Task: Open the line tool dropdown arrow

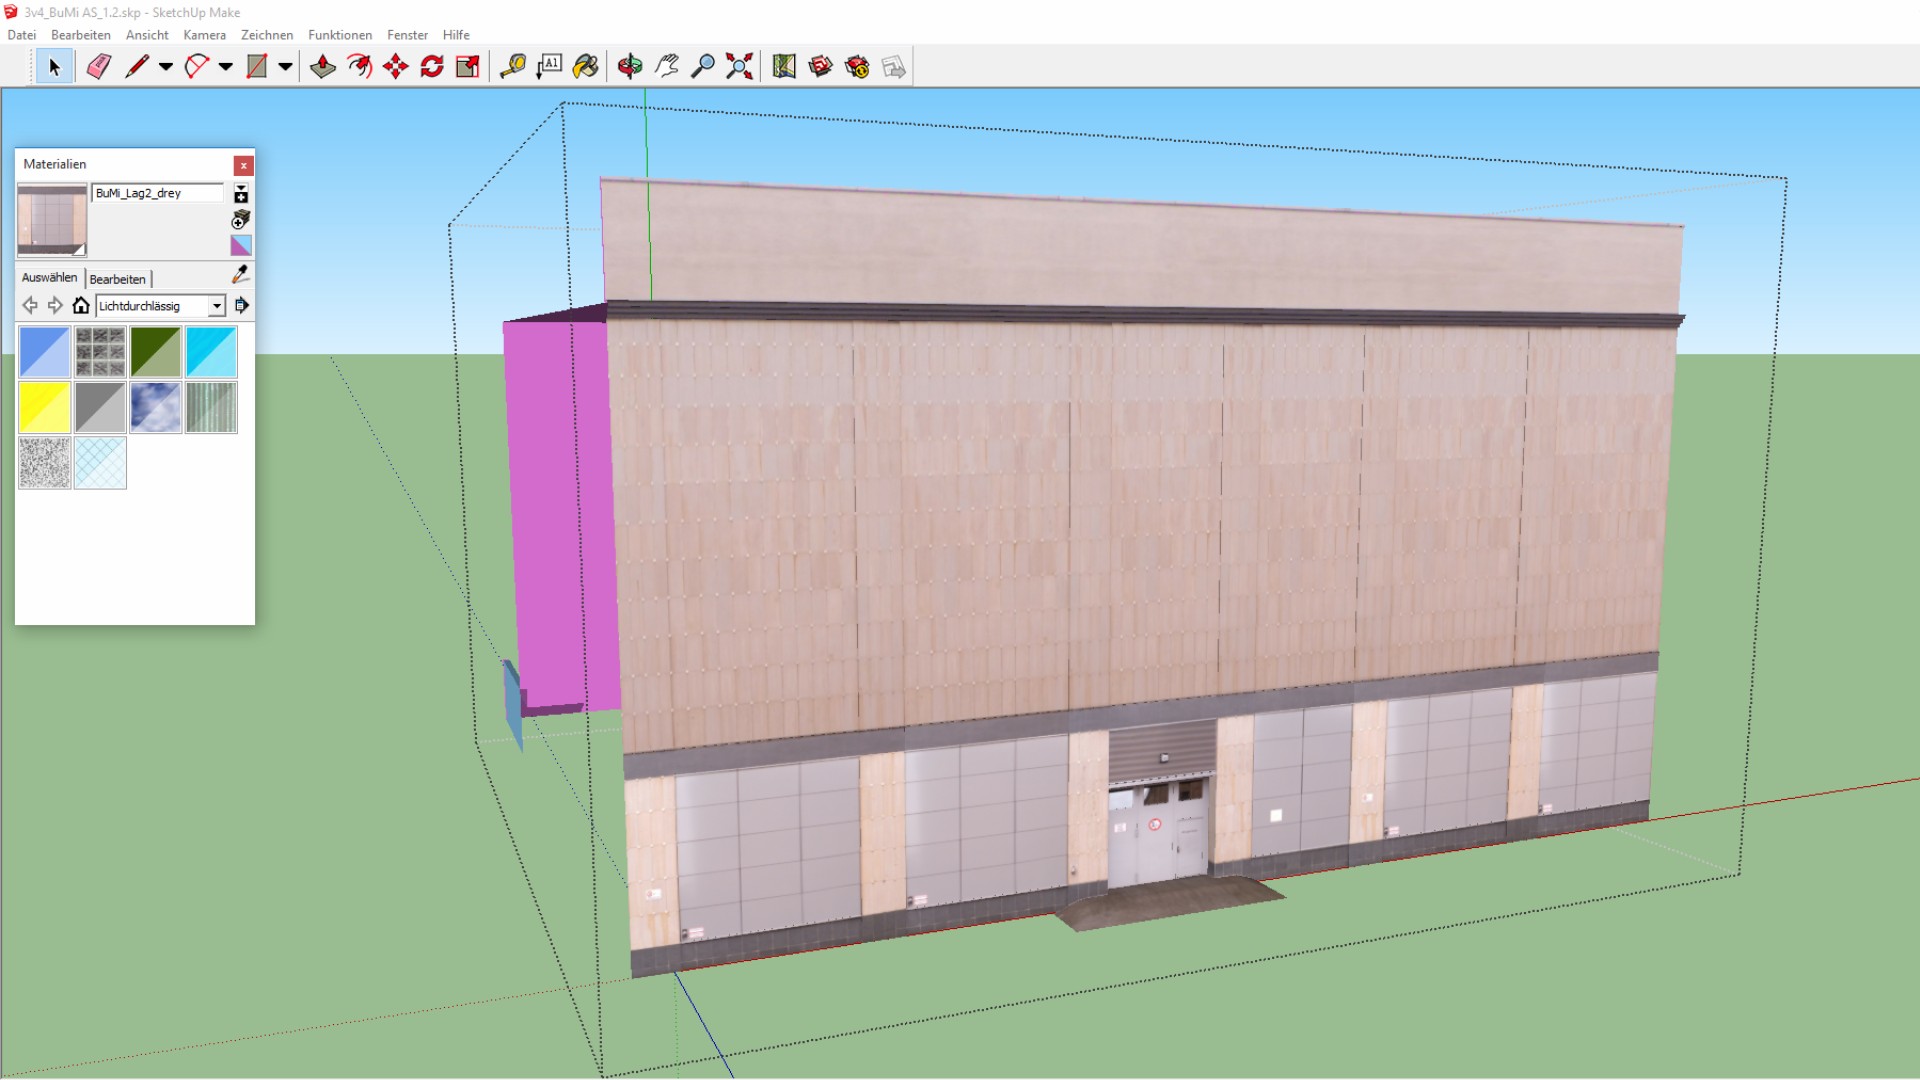Action: pos(166,67)
